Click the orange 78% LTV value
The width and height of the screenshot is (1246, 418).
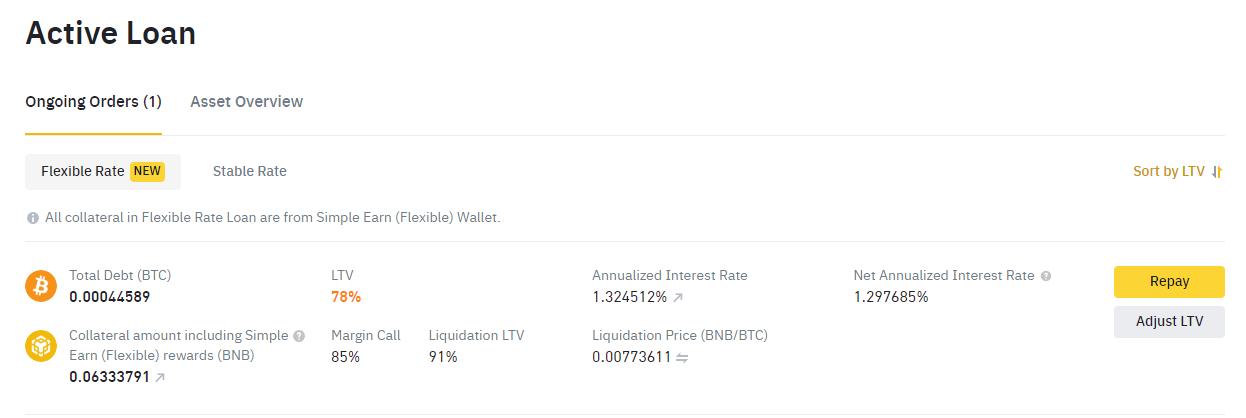coord(346,297)
